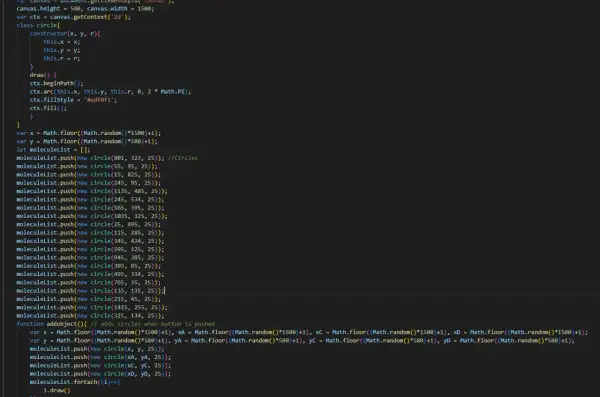Viewport: 600px width, 397px height.
Task: Click the push line 'circle(135, 135, 25)'
Action: 90,291
